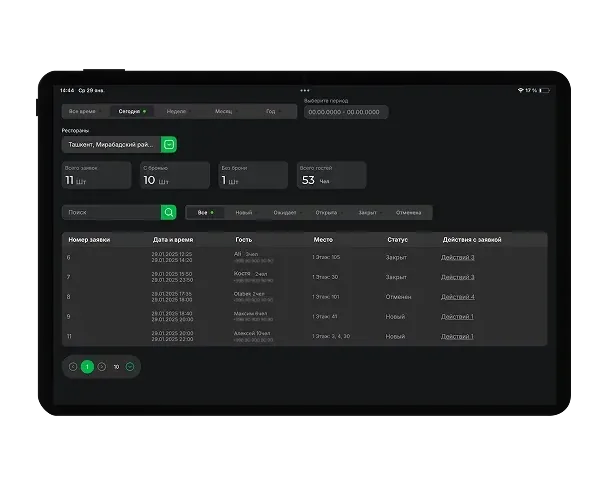Select the Неделя period filter
Viewport: 607px width, 486px height.
178,112
